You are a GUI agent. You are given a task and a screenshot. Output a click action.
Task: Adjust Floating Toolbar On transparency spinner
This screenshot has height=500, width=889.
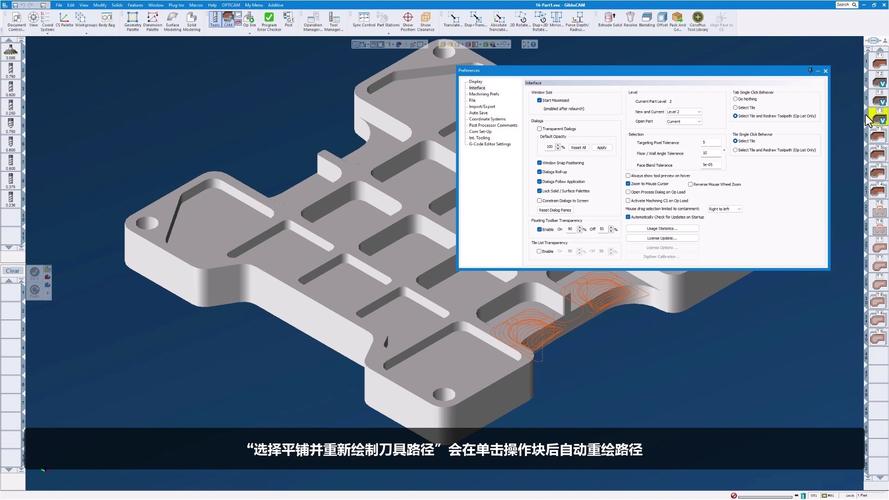pos(579,229)
